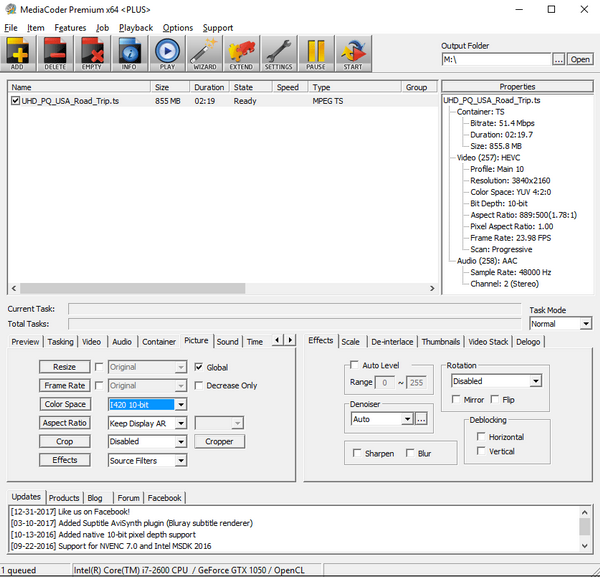Open the Features menu
This screenshot has height=577, width=600.
[x=70, y=28]
